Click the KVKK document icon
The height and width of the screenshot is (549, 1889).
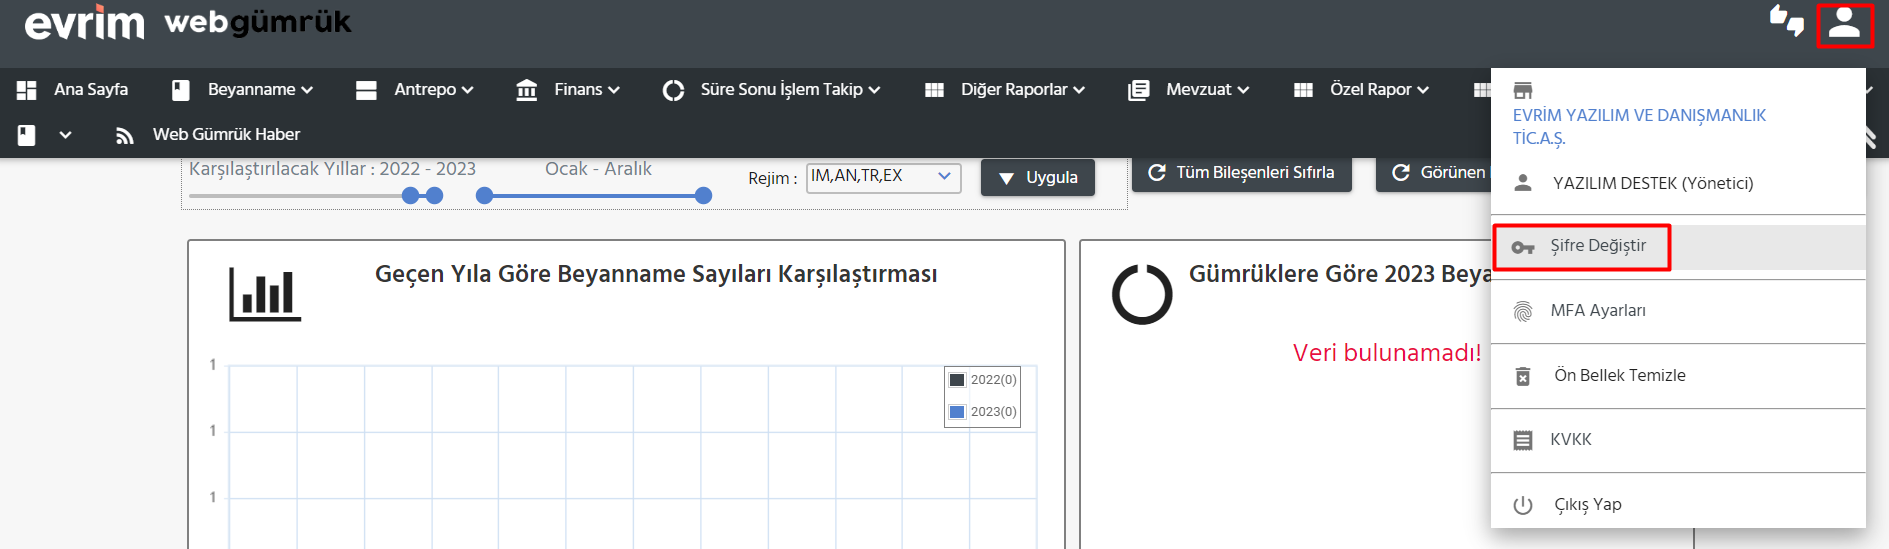click(x=1523, y=440)
